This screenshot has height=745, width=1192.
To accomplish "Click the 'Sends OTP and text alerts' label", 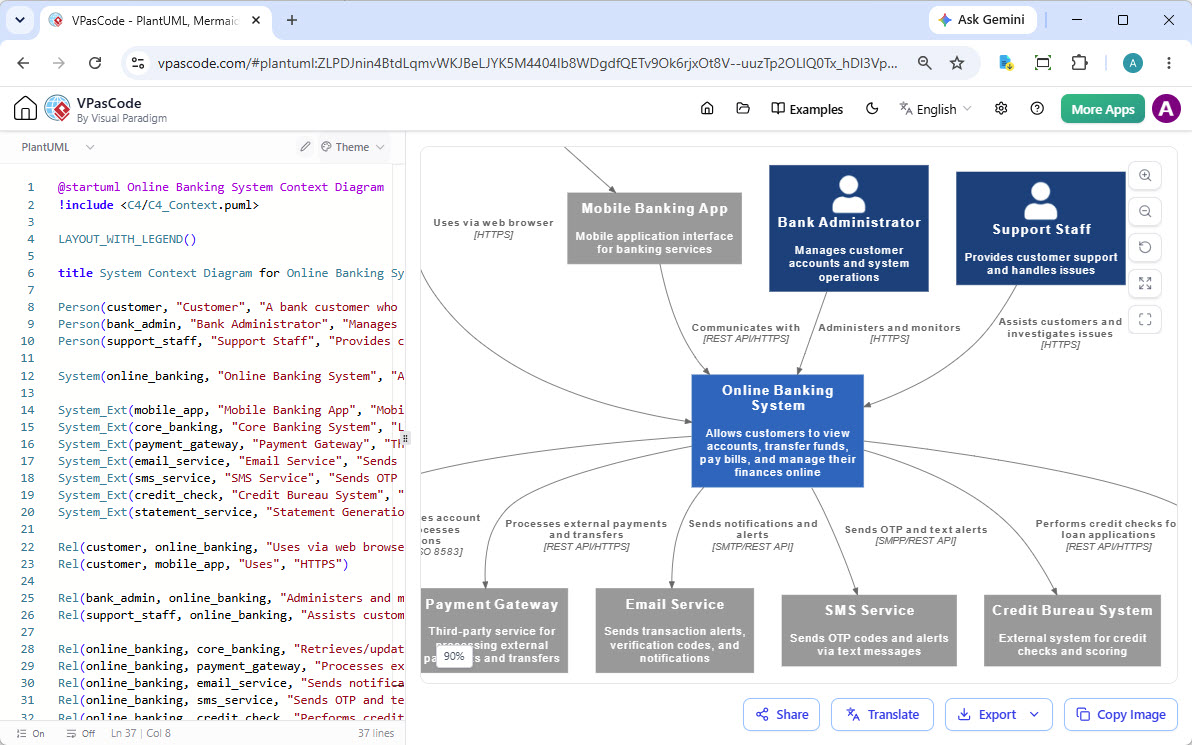I will coord(915,529).
